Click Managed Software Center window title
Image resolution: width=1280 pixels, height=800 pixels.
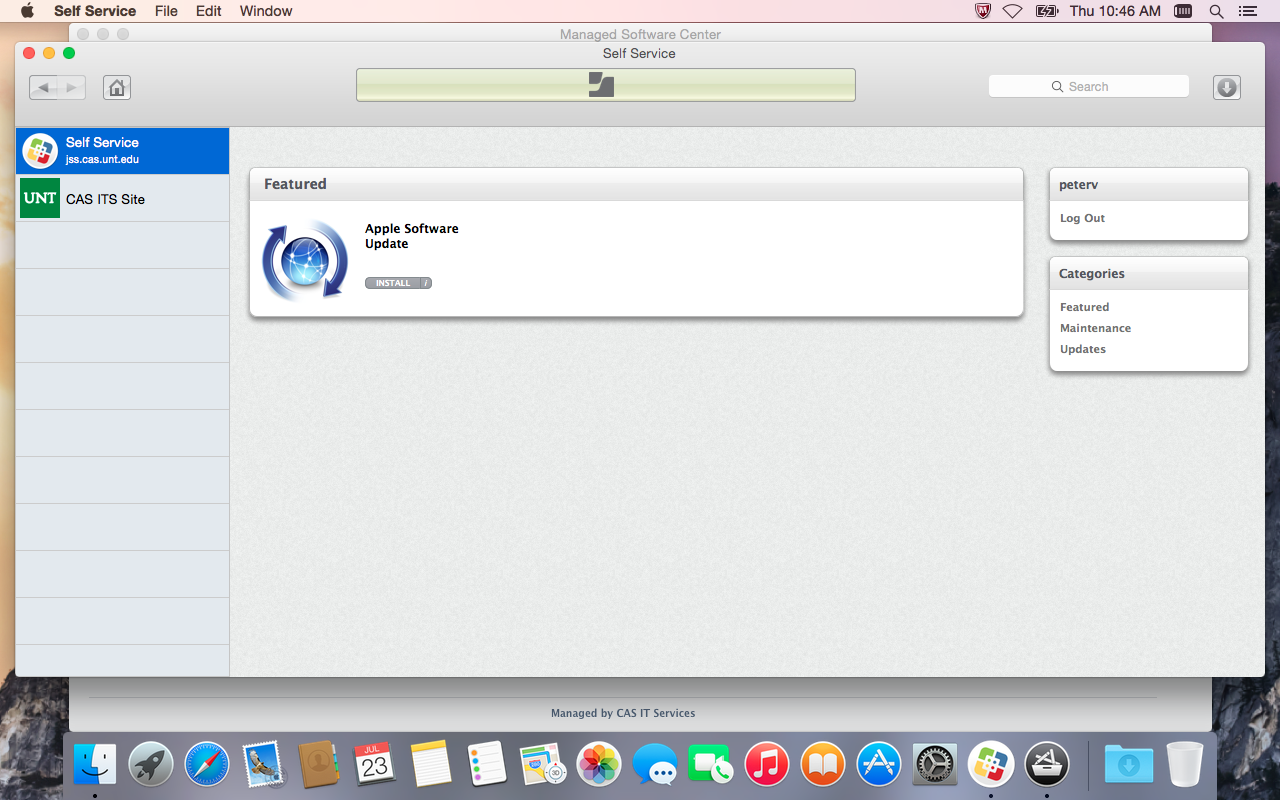(x=640, y=34)
